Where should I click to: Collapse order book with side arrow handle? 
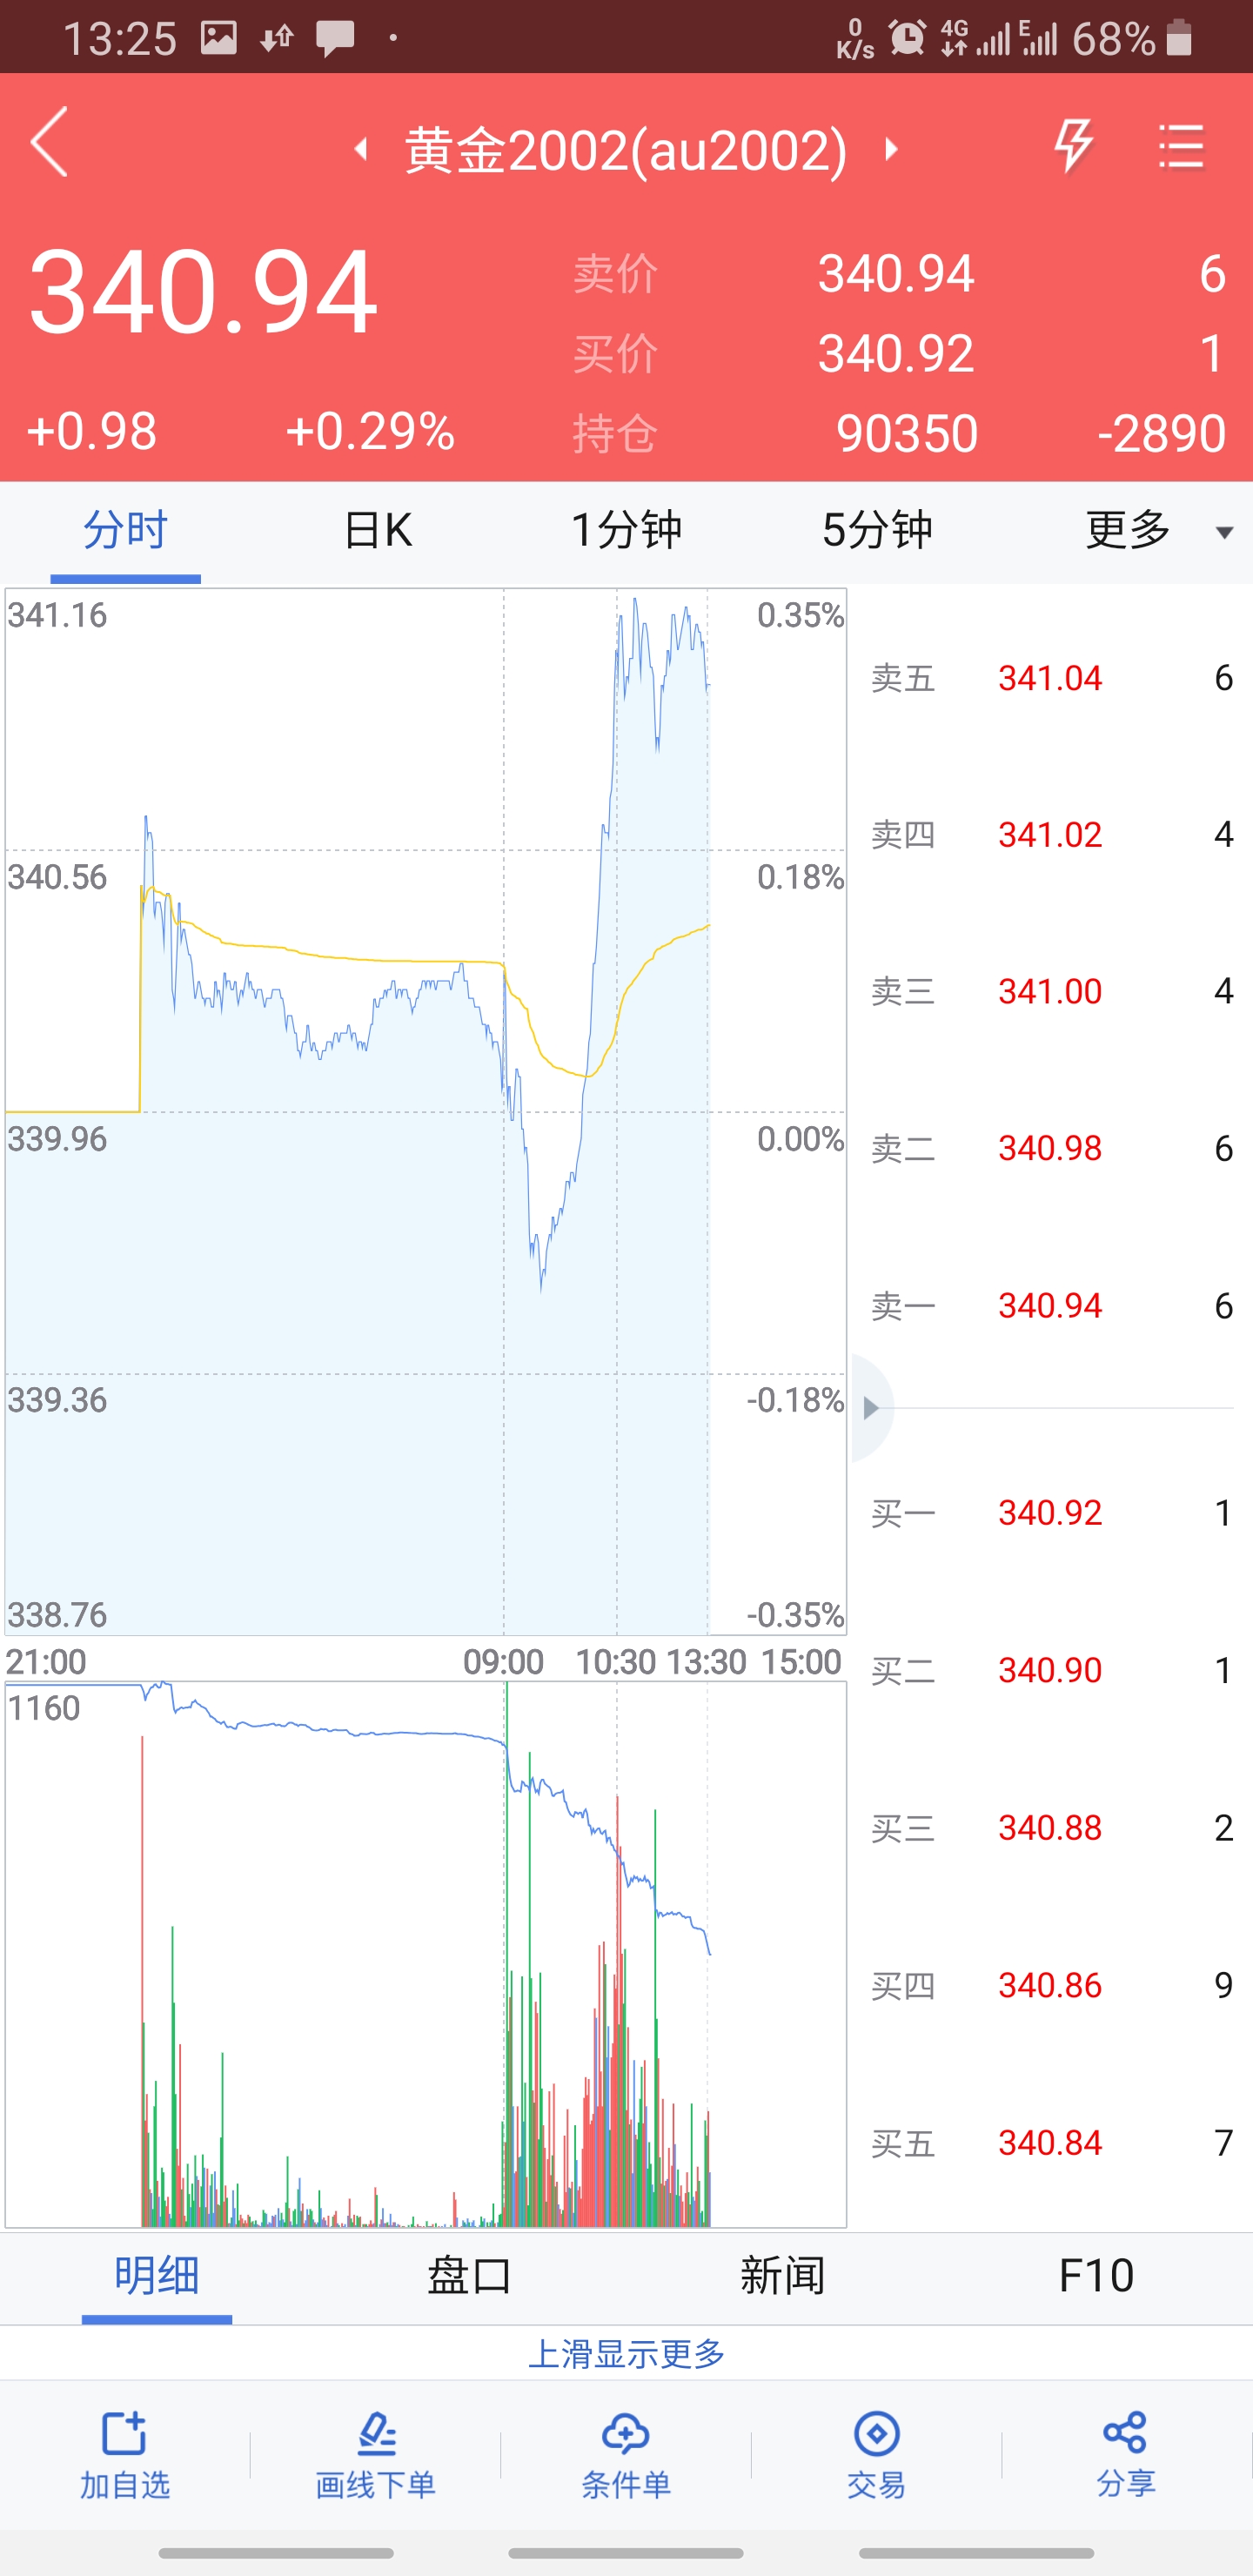pyautogui.click(x=870, y=1408)
